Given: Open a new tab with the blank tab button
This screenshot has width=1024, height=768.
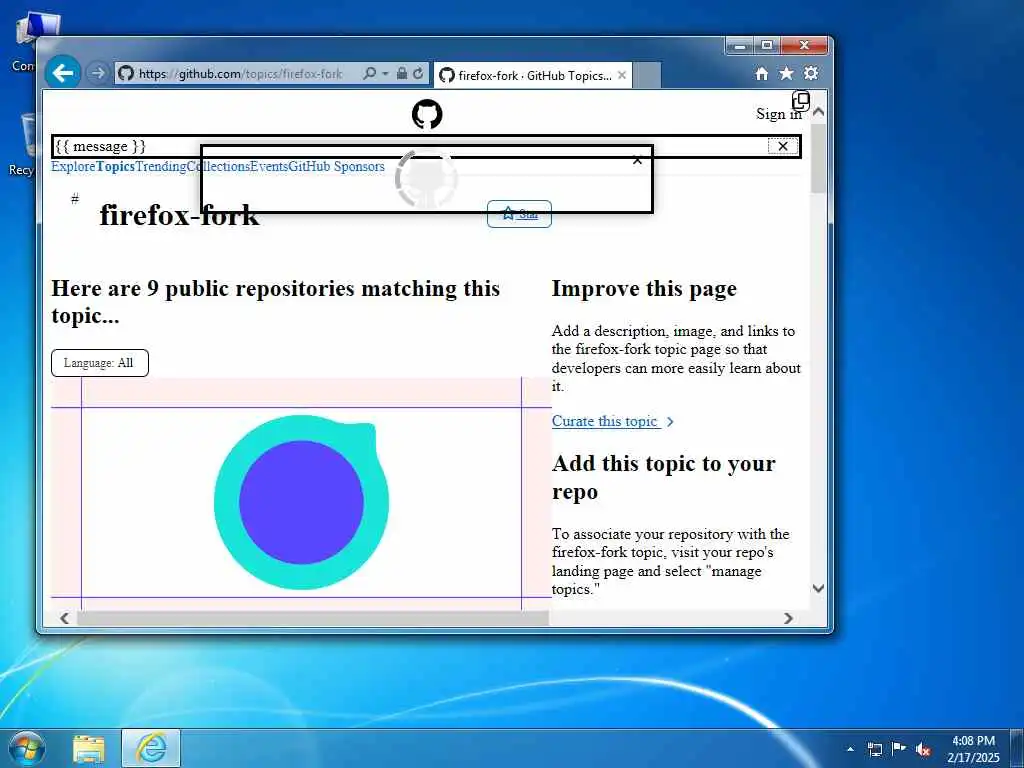Looking at the screenshot, I should point(647,75).
